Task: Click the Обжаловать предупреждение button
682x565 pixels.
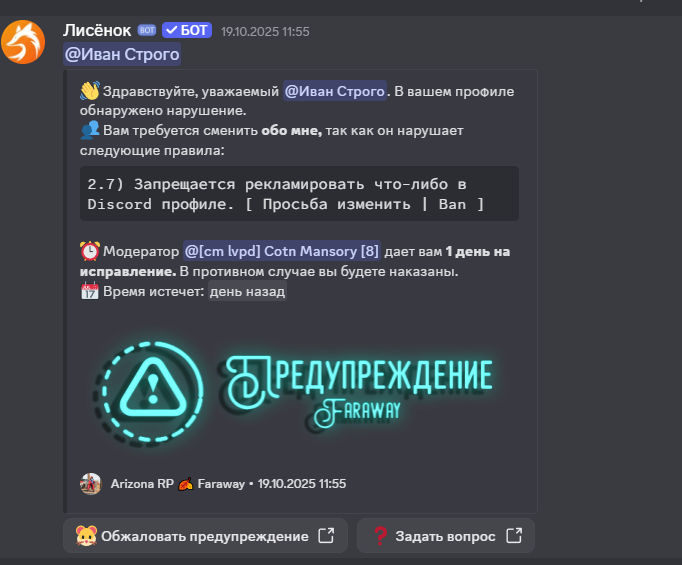Action: tap(205, 535)
